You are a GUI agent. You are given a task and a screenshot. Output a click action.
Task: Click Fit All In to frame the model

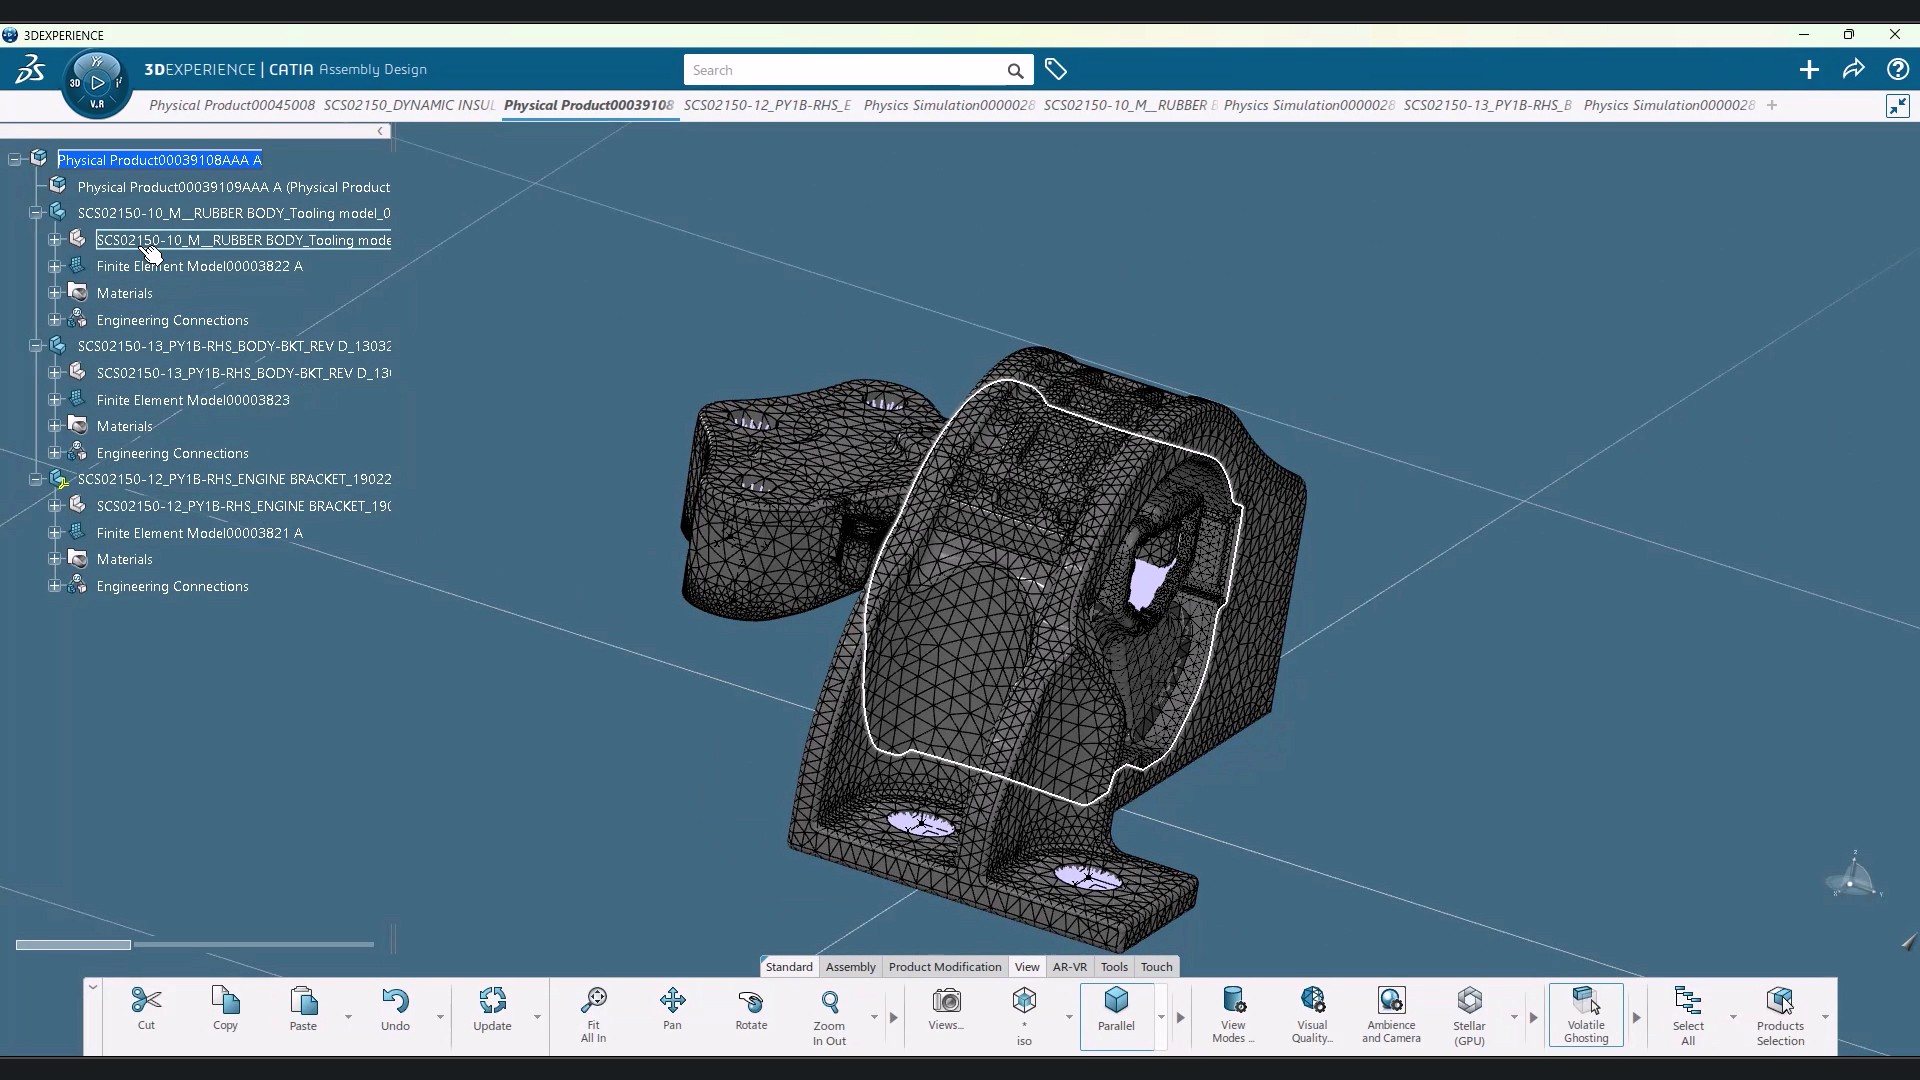click(593, 1012)
